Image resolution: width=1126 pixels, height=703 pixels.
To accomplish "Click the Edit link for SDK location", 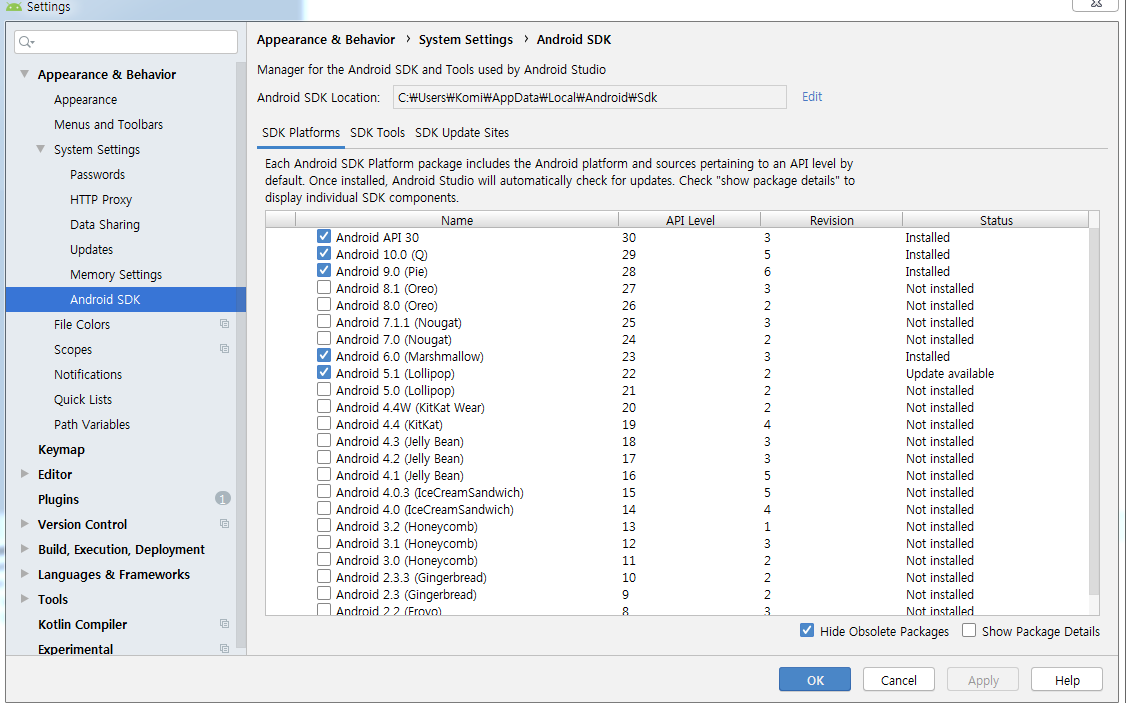I will coord(811,97).
